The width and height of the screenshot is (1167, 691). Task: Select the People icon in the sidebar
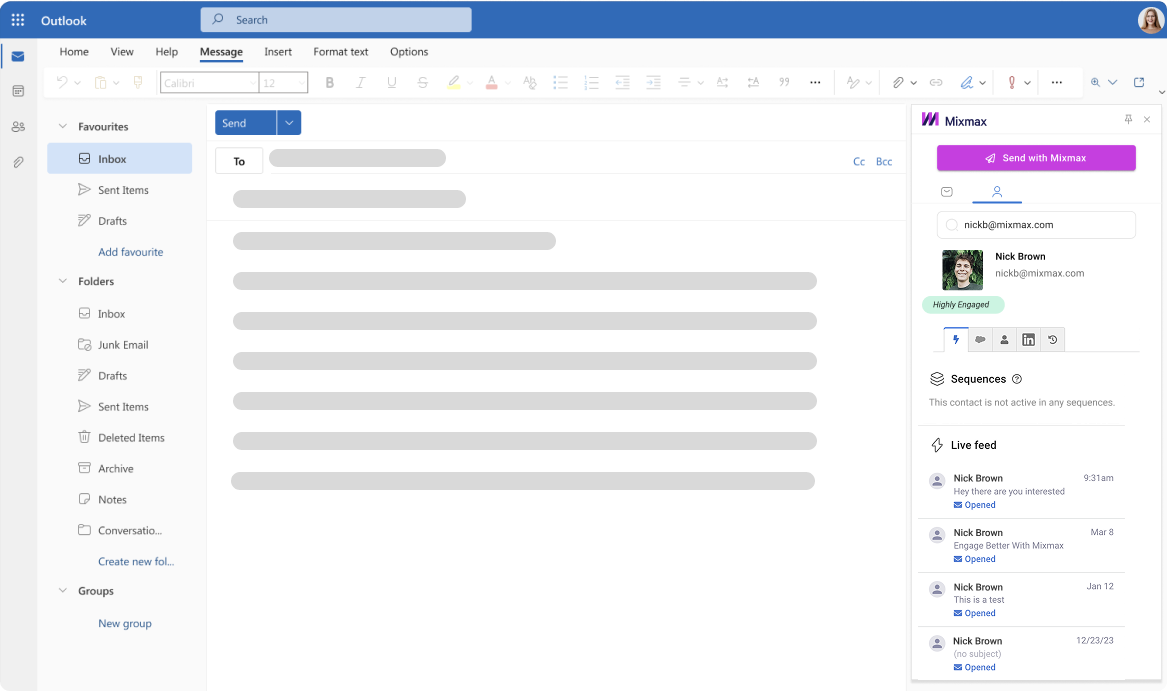(17, 126)
